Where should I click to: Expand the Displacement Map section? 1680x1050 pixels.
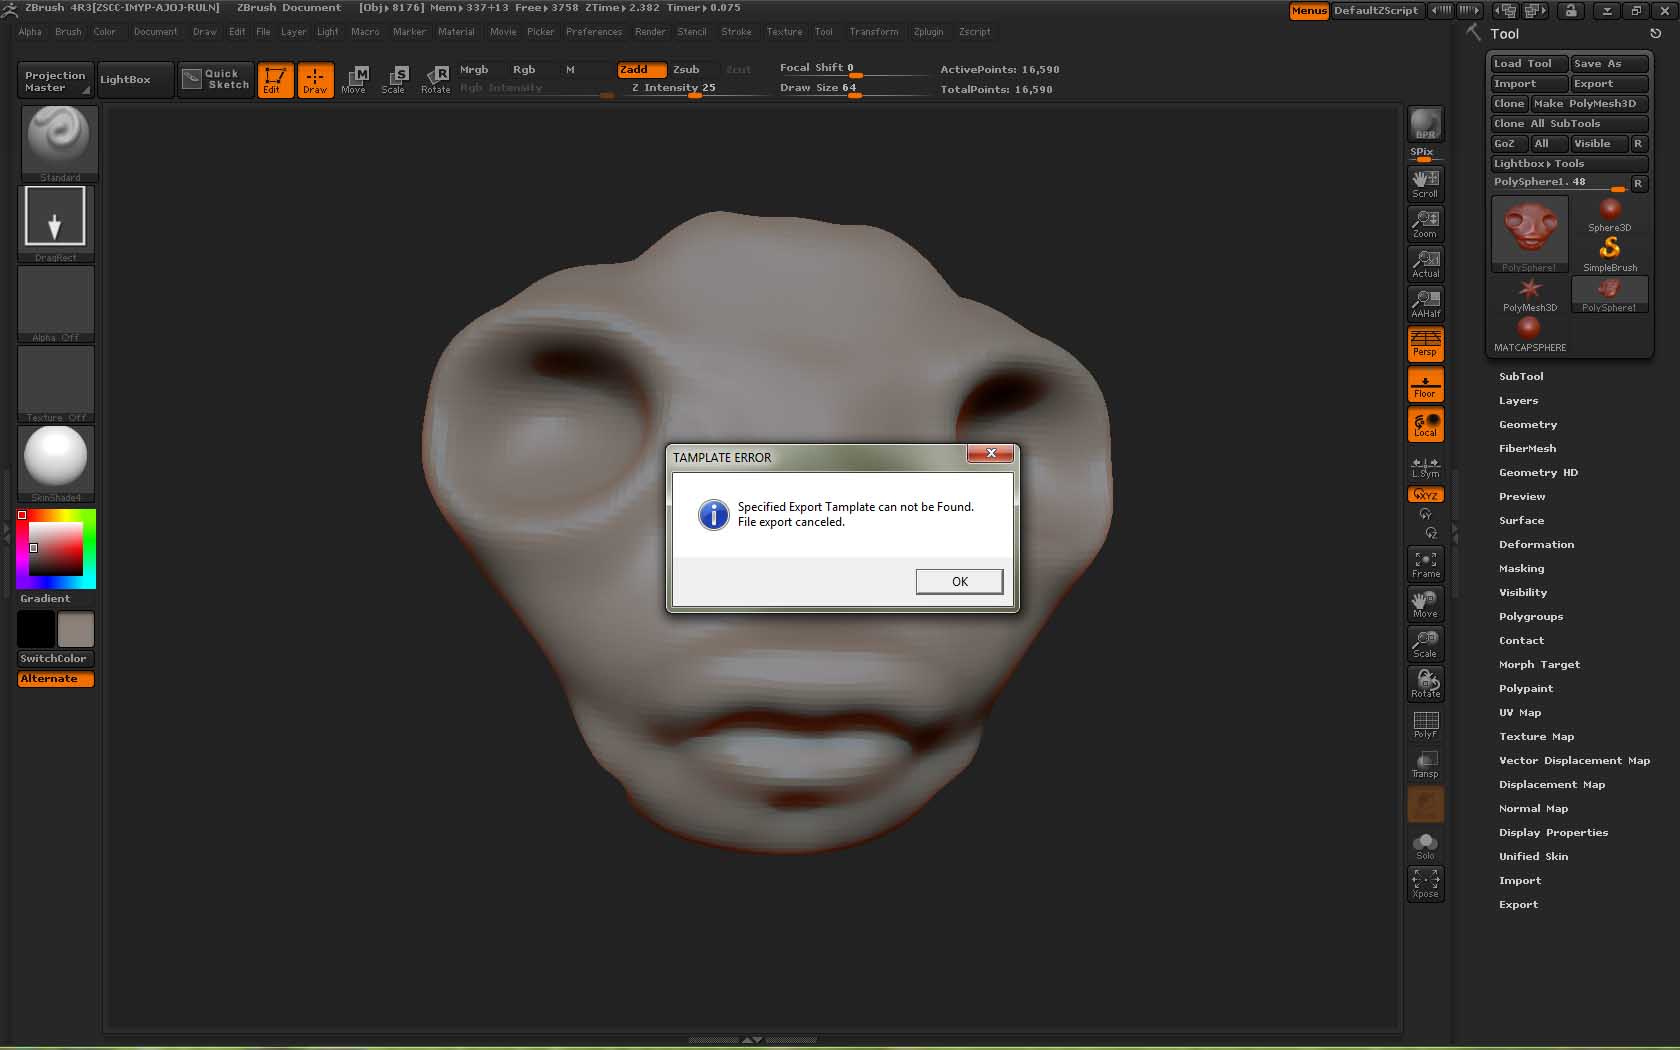(1552, 785)
